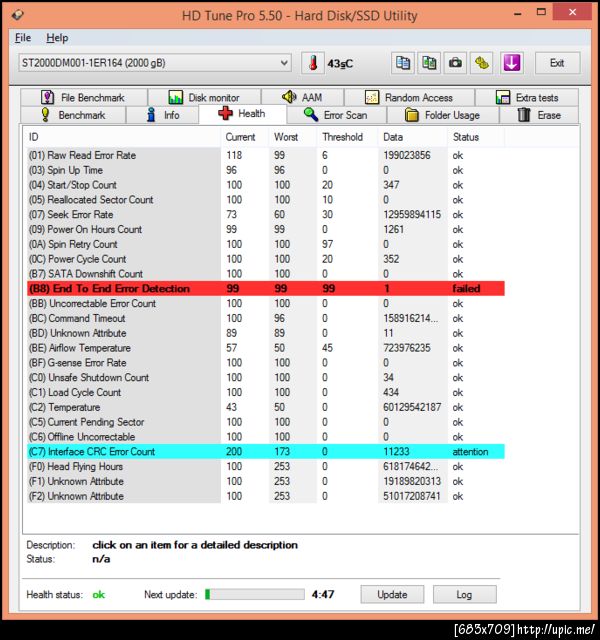Screen dimensions: 600x640
Task: Open the Random Access tab
Action: coord(409,98)
